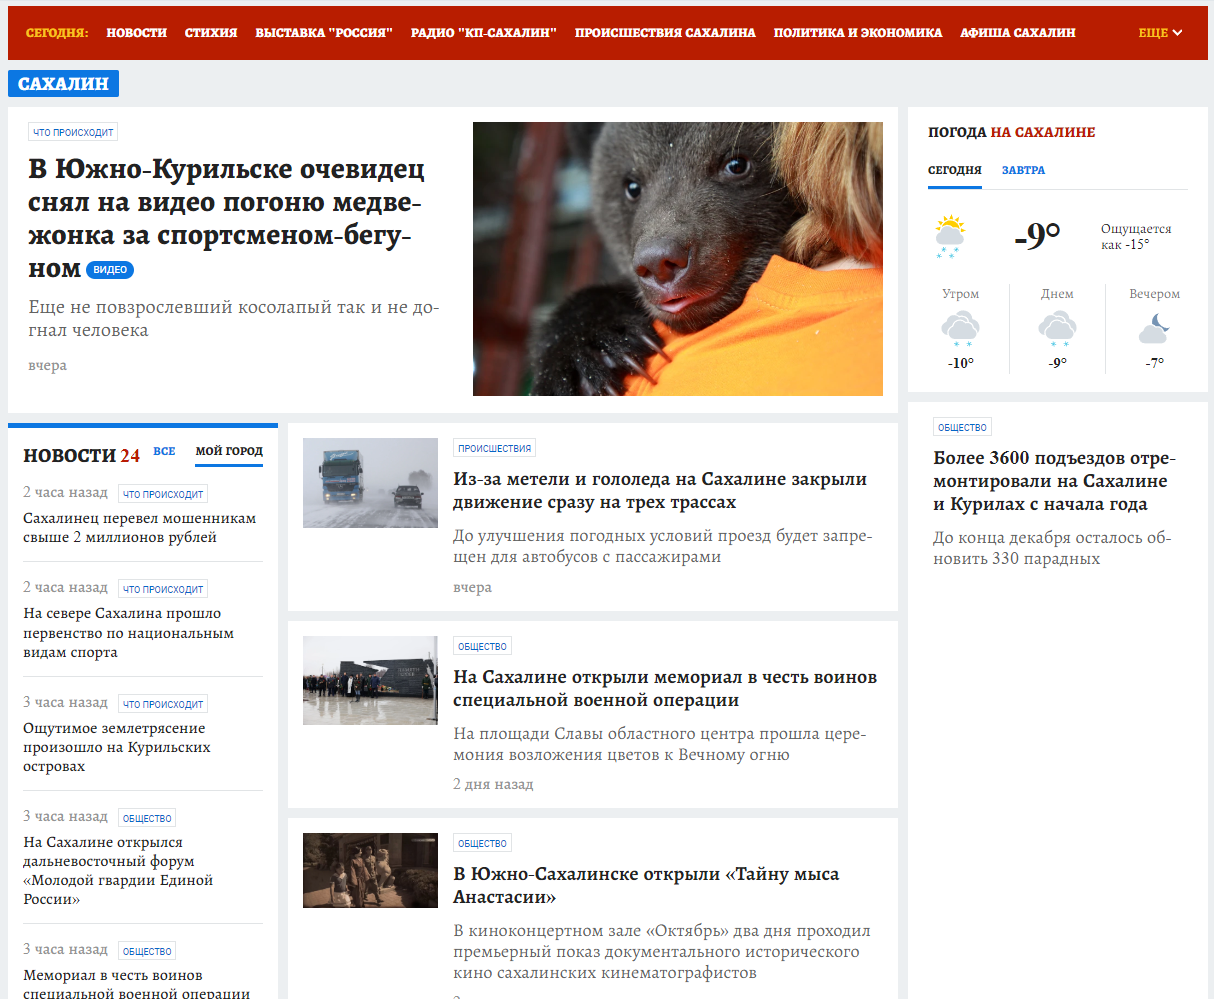Click the НОВОСТИ 24 section heading
The image size is (1214, 999).
[81, 456]
